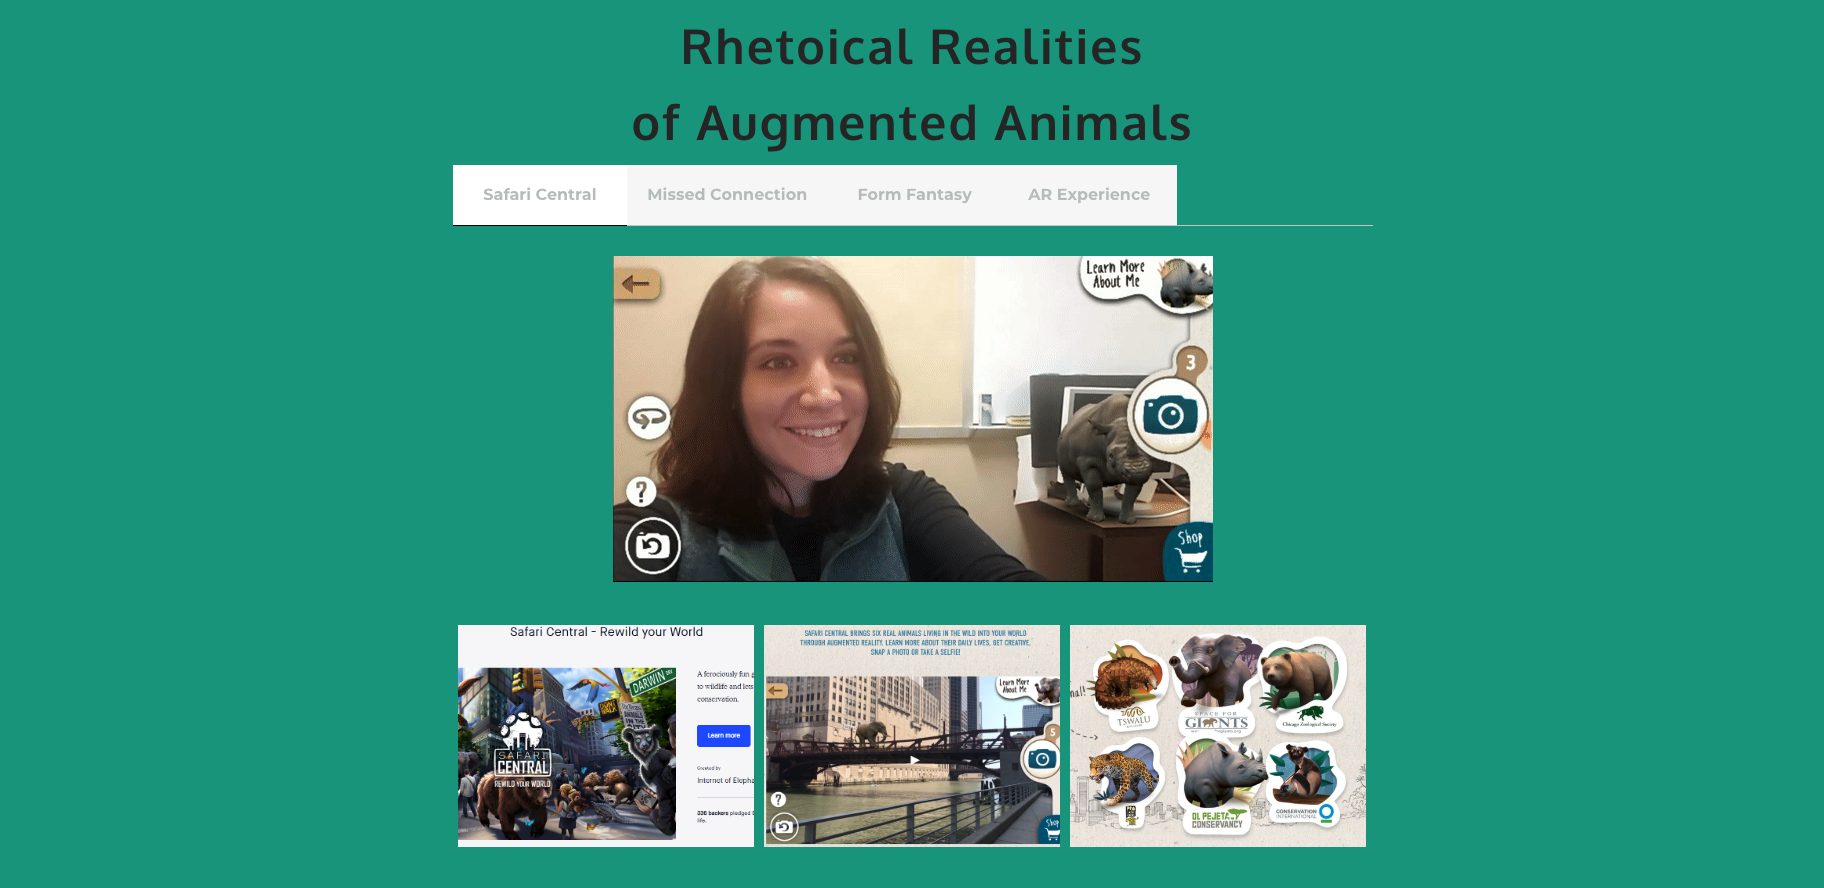Open the Missed Connection tab
This screenshot has width=1824, height=888.
coord(727,195)
